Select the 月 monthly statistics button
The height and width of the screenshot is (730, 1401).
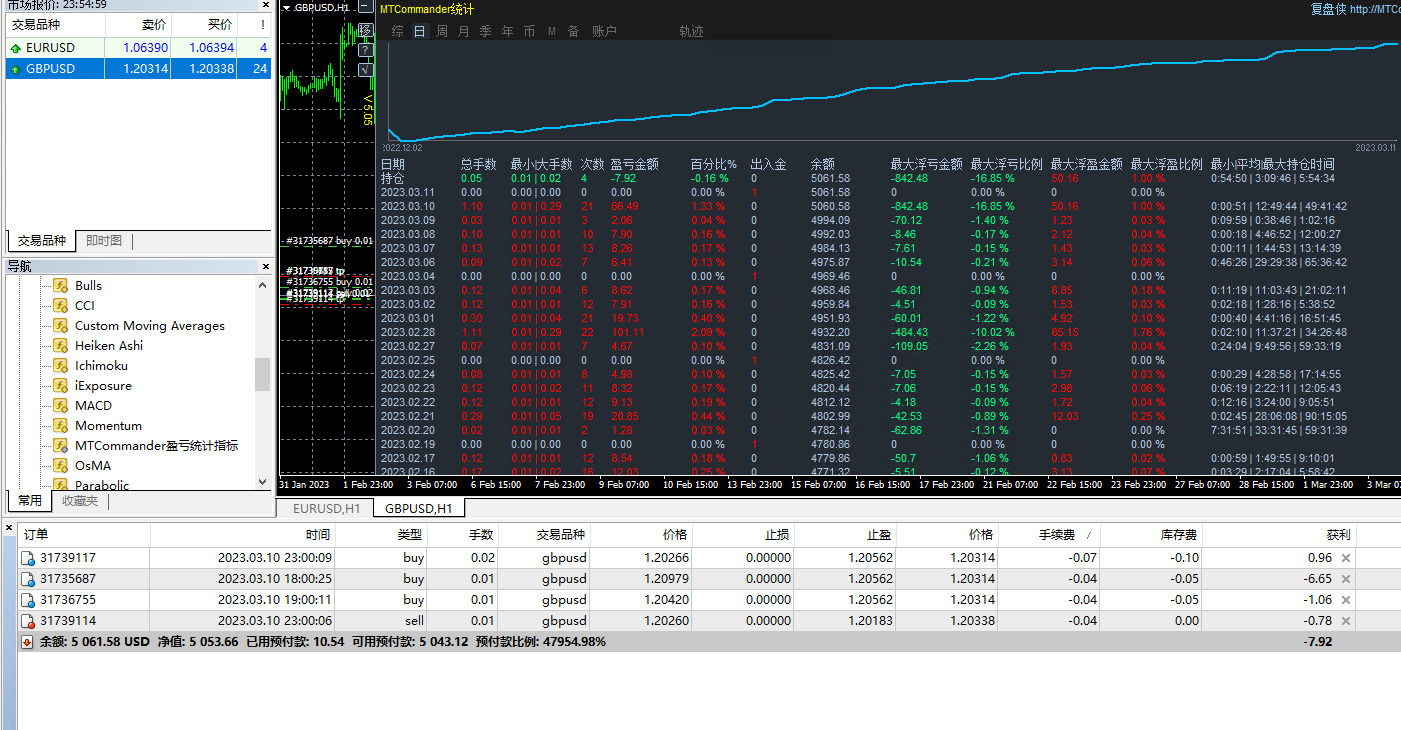(x=463, y=32)
